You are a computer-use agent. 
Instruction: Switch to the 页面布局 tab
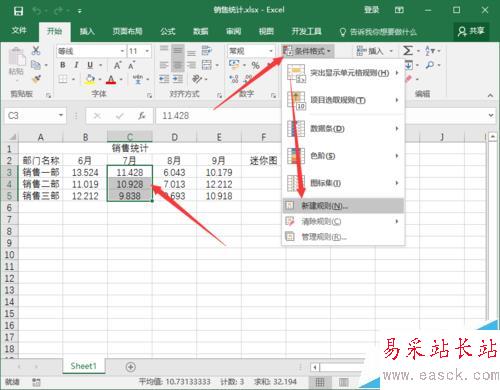[x=127, y=32]
